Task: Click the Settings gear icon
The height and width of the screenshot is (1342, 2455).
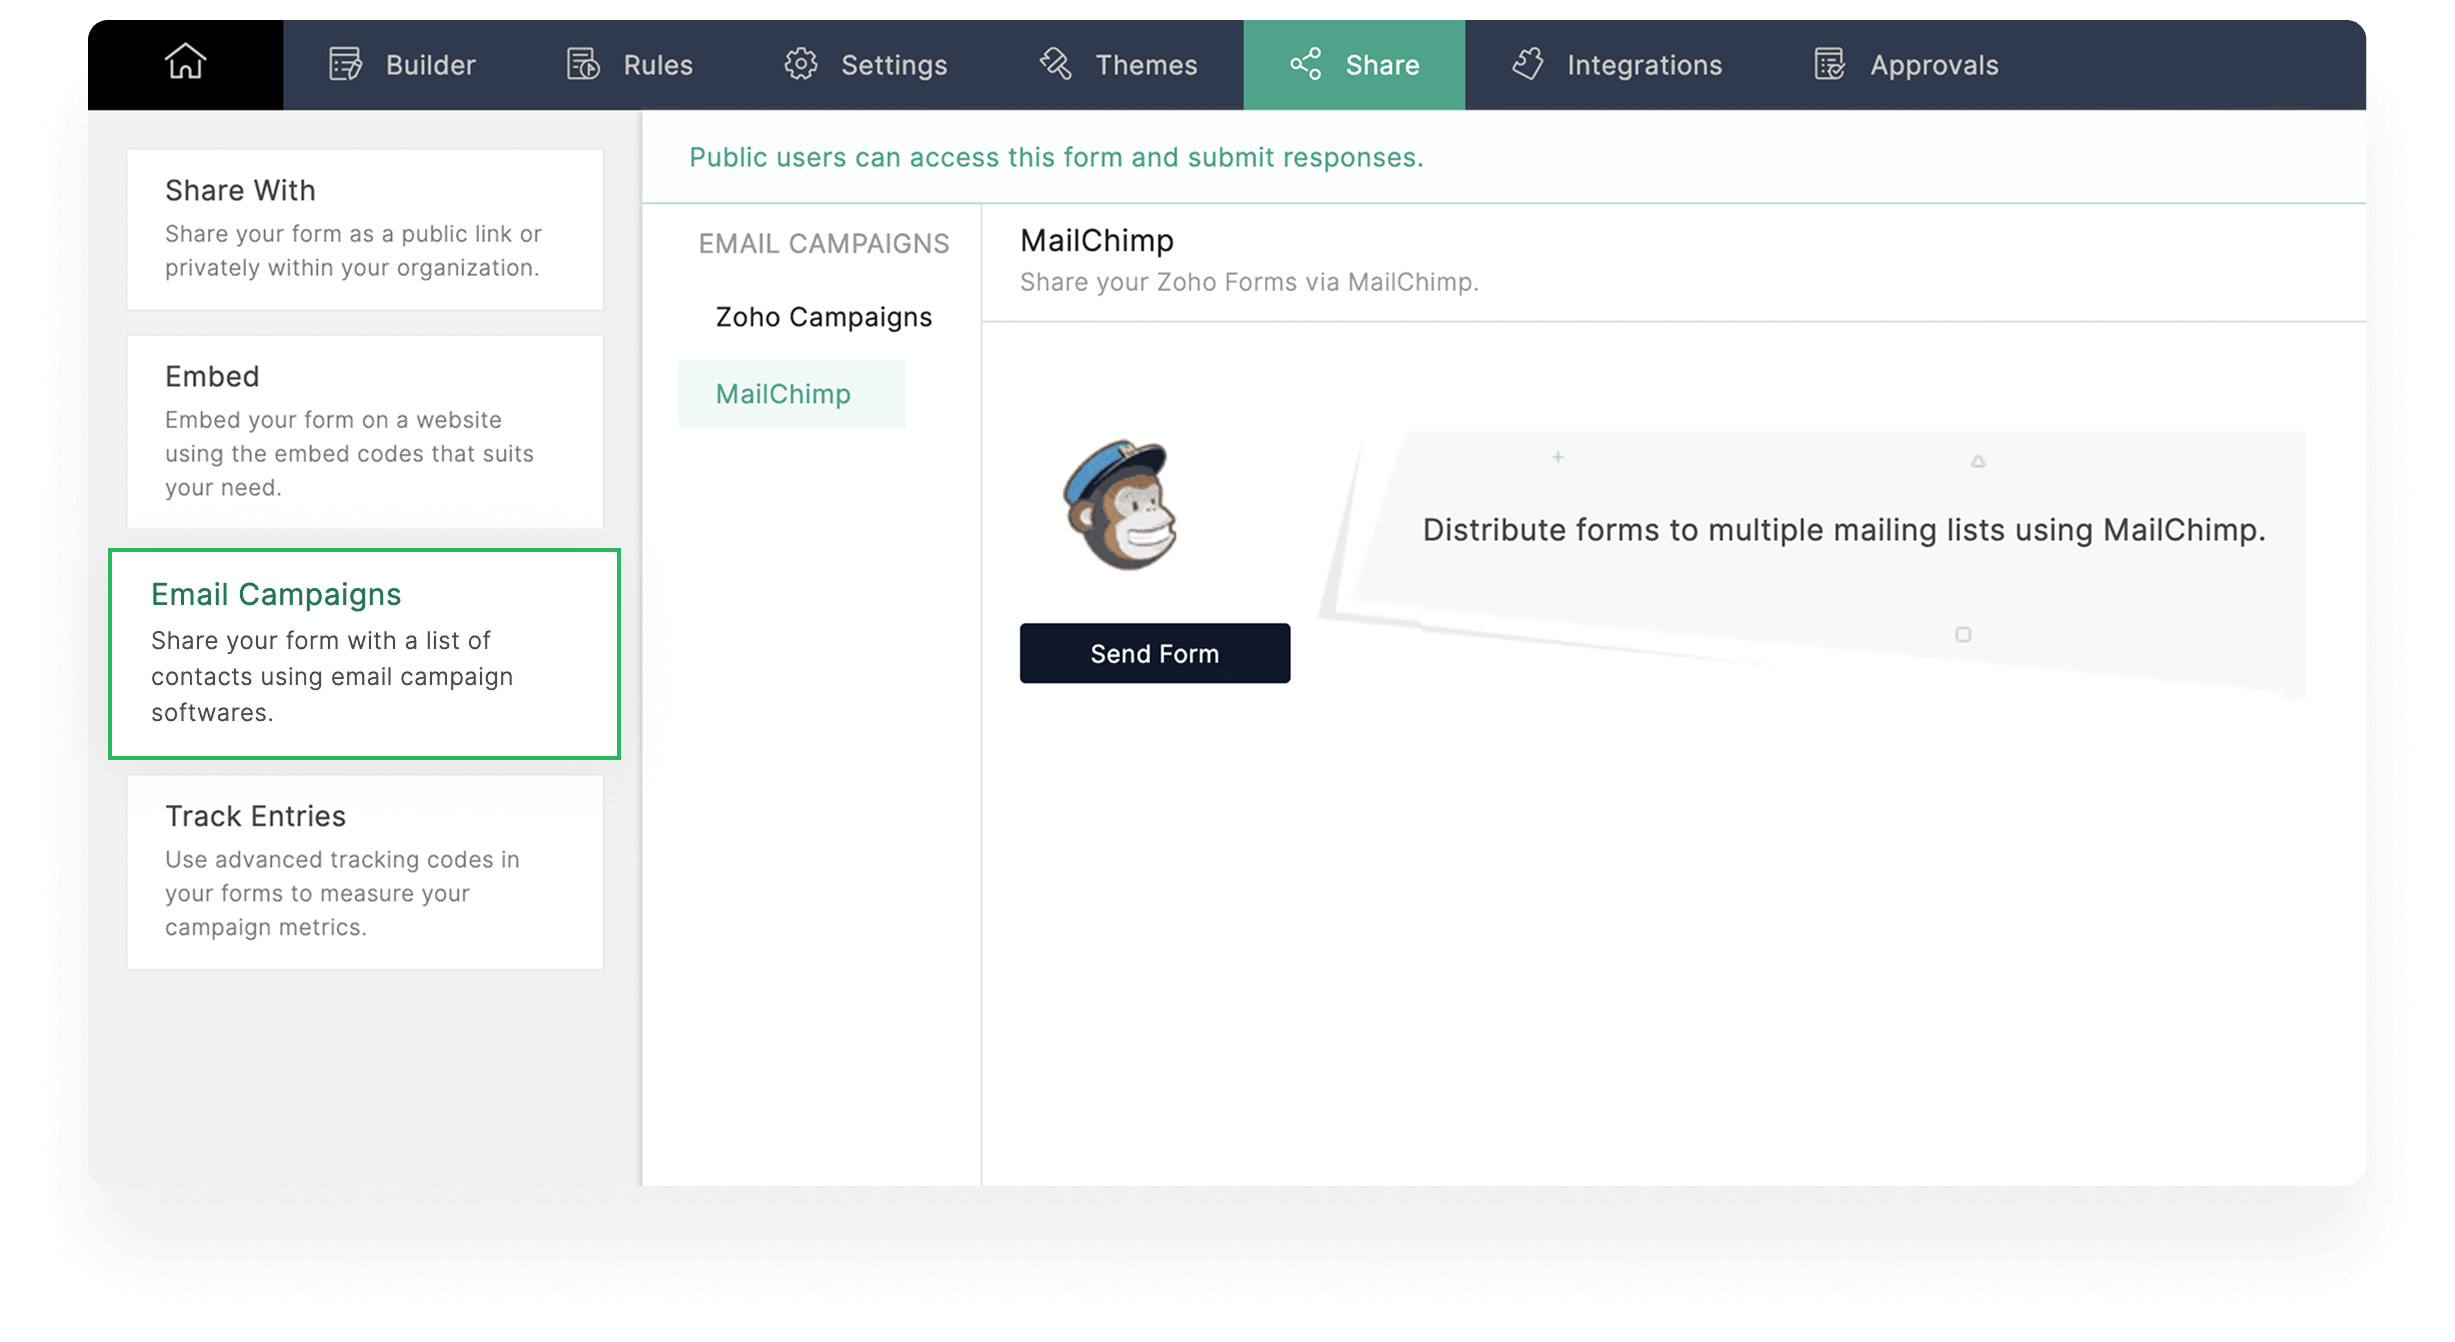Action: coord(800,65)
